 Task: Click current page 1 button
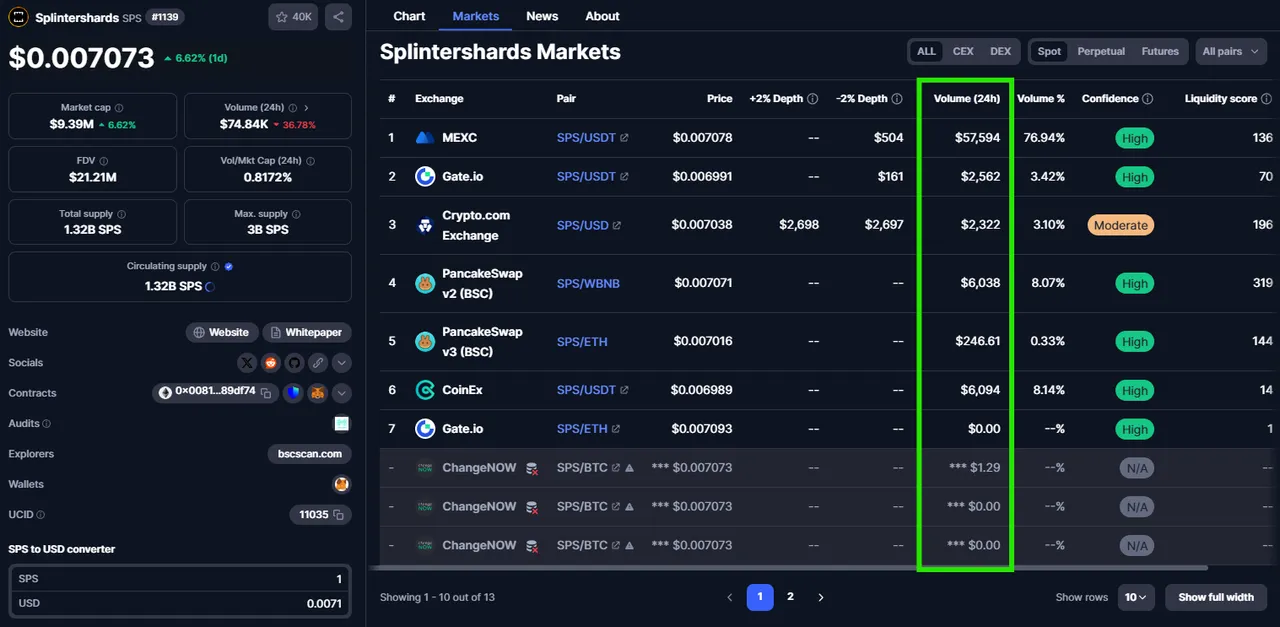point(760,597)
